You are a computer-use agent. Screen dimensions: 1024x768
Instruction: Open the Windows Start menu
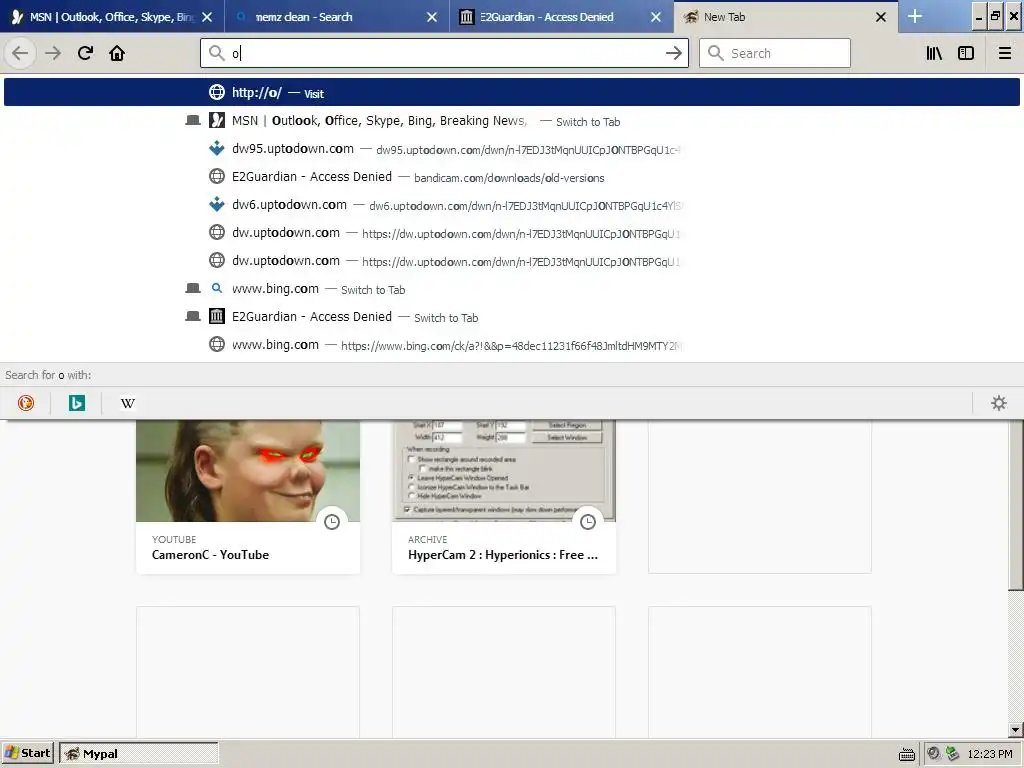(x=27, y=753)
